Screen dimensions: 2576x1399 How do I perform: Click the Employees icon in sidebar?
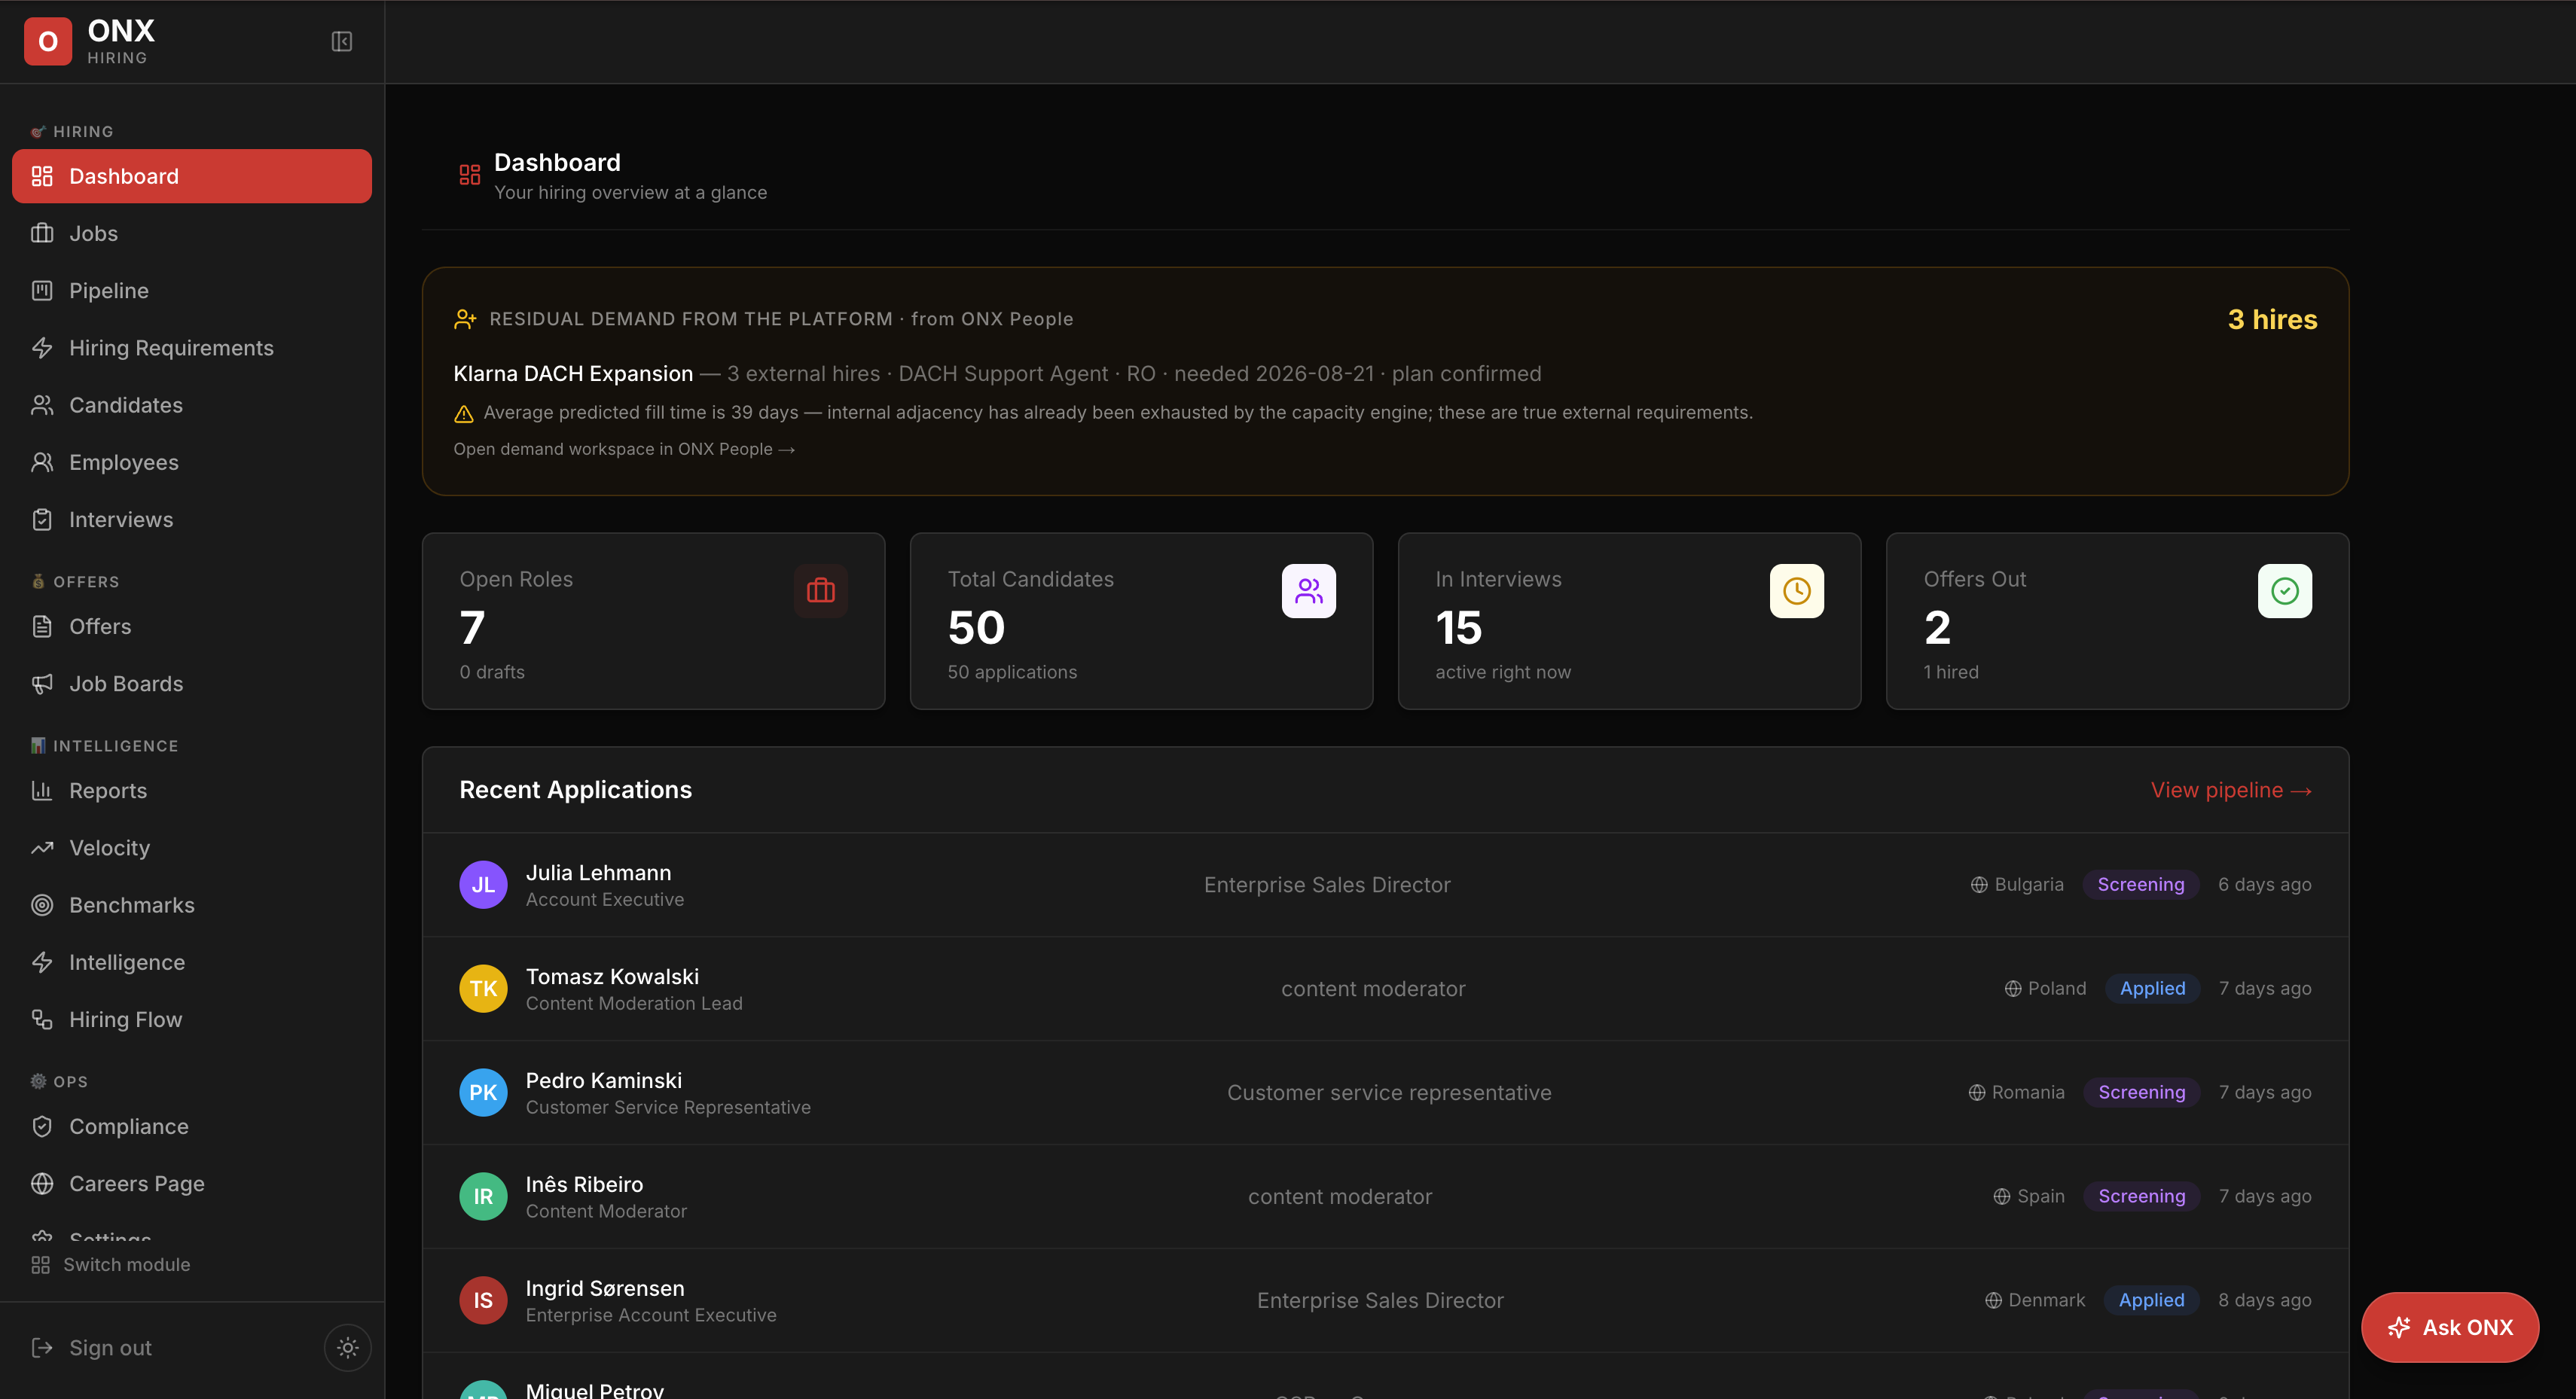point(42,462)
